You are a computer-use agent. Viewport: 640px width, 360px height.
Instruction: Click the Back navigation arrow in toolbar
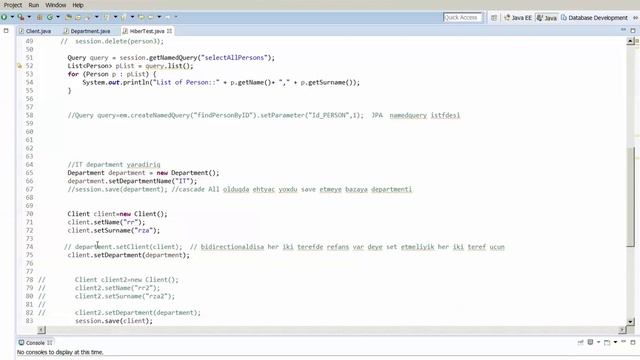(x=151, y=17)
